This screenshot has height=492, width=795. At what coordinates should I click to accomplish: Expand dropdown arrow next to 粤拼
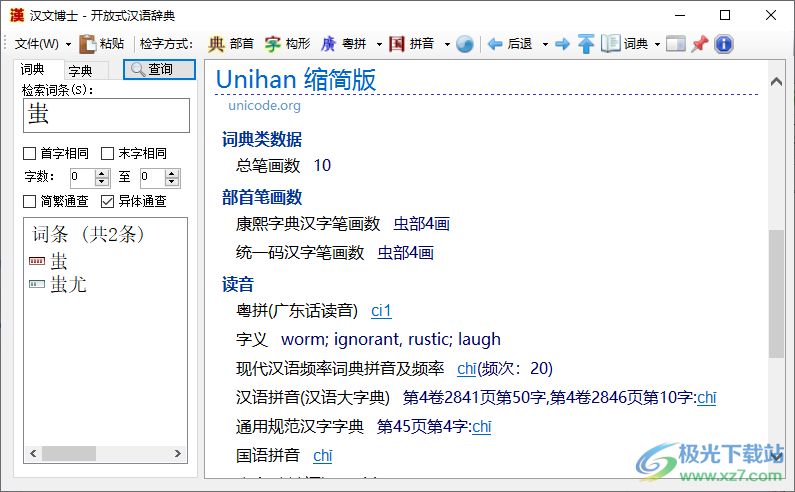(x=379, y=45)
